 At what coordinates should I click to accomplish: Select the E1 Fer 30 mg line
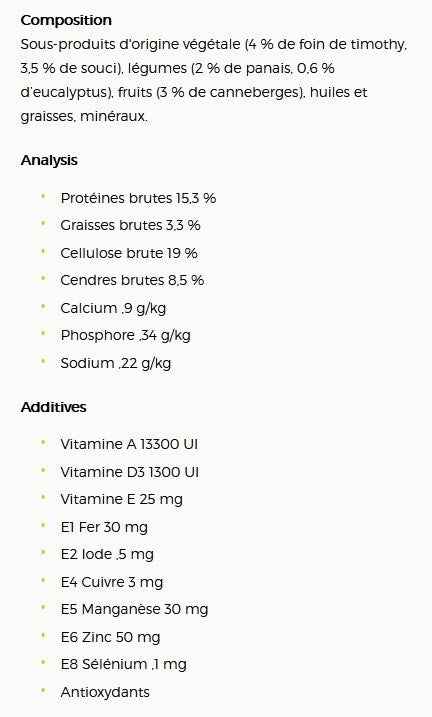(x=104, y=527)
